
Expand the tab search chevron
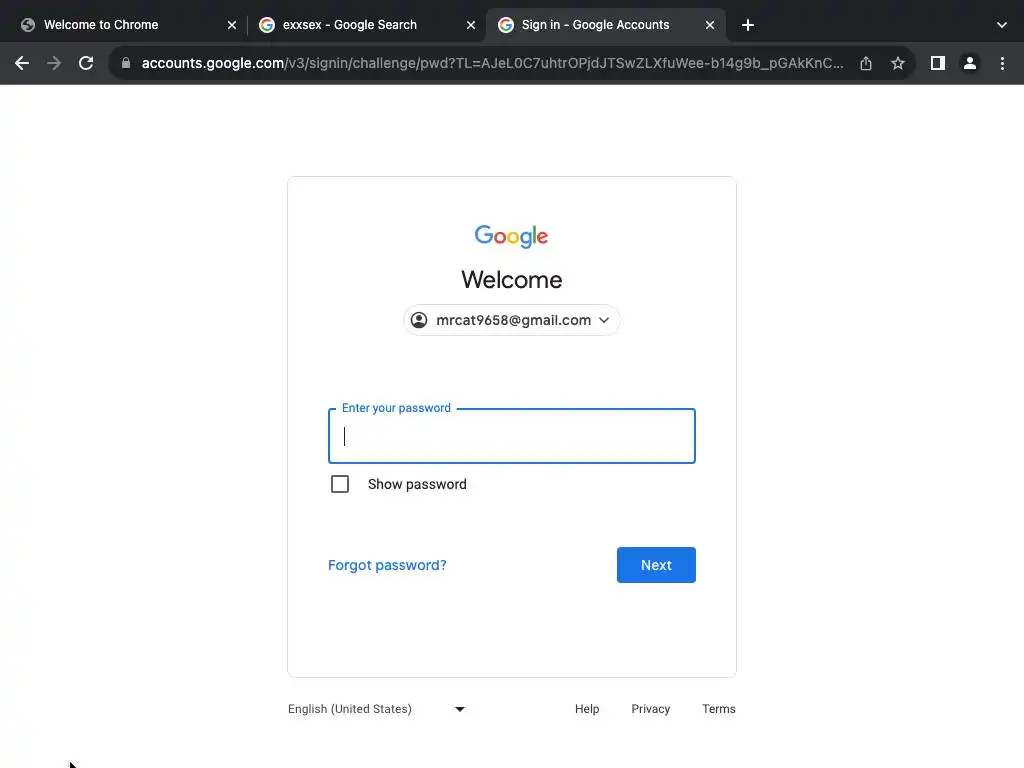click(x=1002, y=25)
